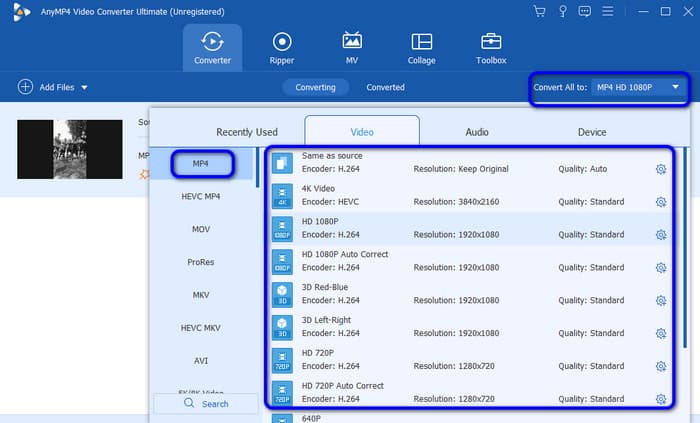
Task: Click the Add Files button label
Action: pos(57,87)
